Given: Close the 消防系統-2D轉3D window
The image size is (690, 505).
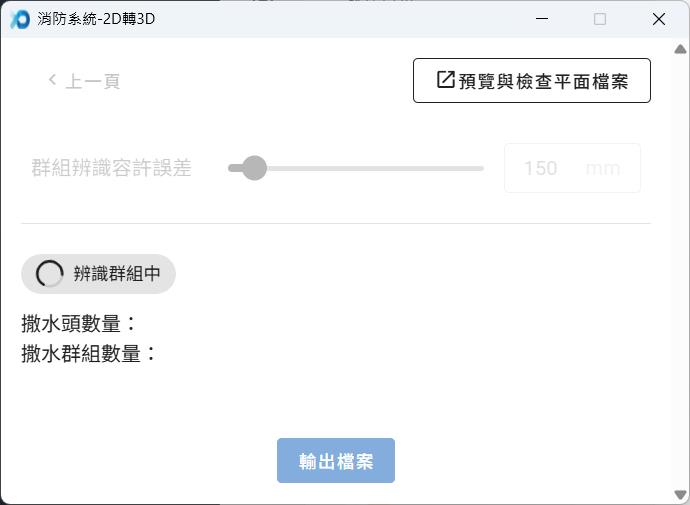Looking at the screenshot, I should click(x=658, y=19).
